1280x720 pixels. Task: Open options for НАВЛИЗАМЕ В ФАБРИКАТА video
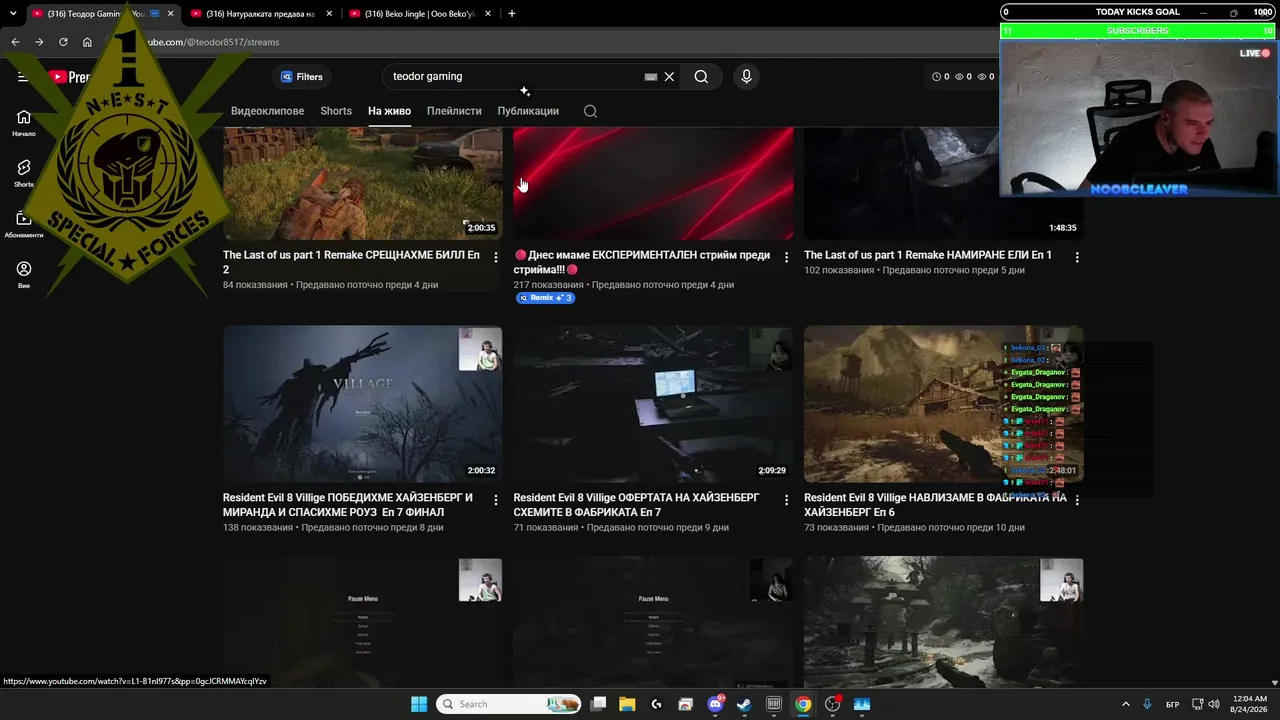click(x=1077, y=500)
